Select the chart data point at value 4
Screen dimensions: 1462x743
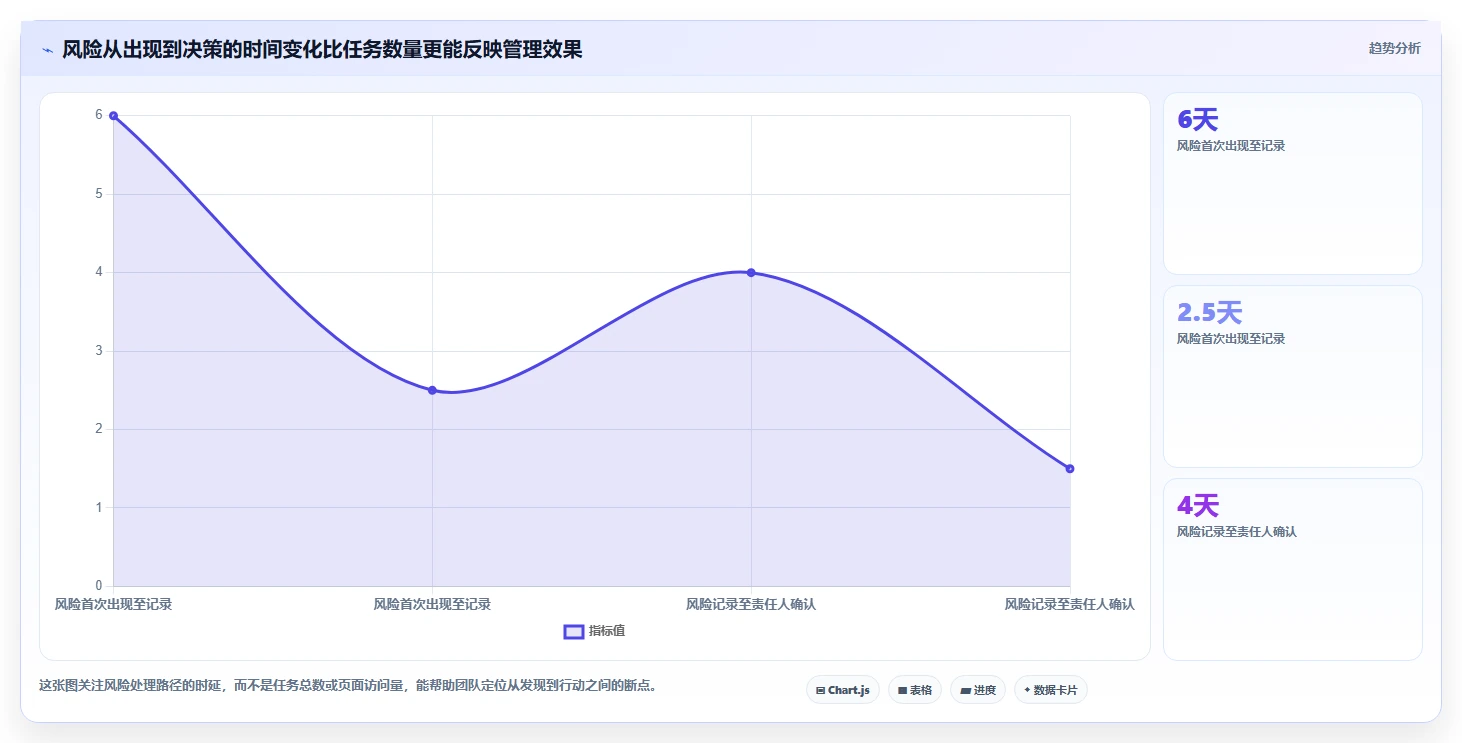(x=751, y=273)
